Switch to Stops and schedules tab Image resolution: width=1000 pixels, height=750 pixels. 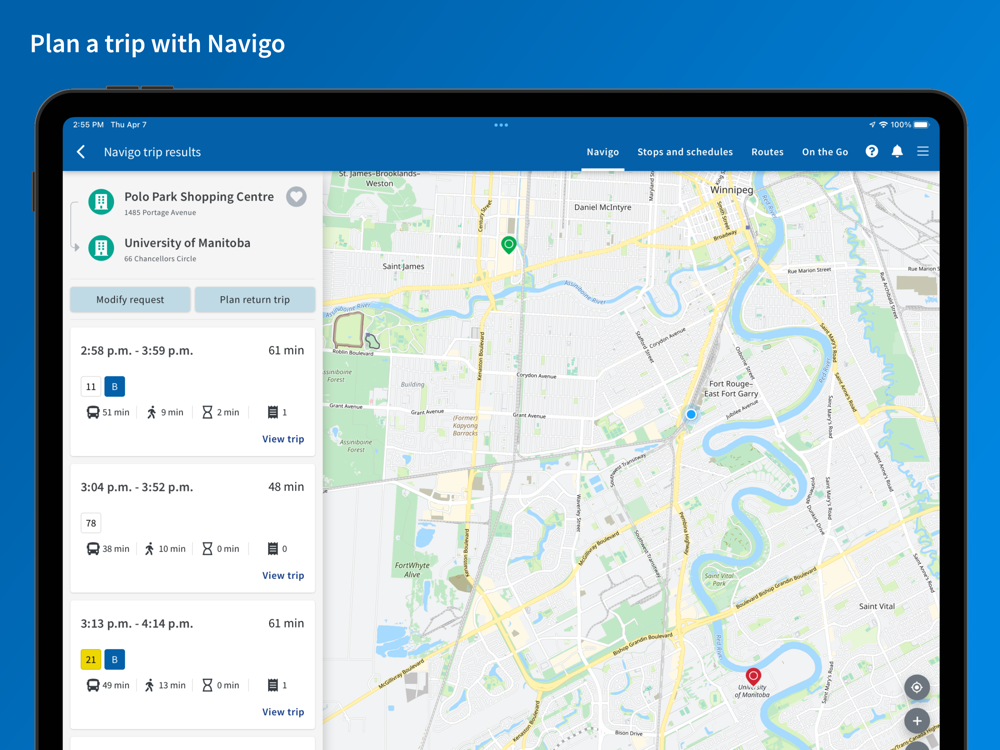pos(685,152)
